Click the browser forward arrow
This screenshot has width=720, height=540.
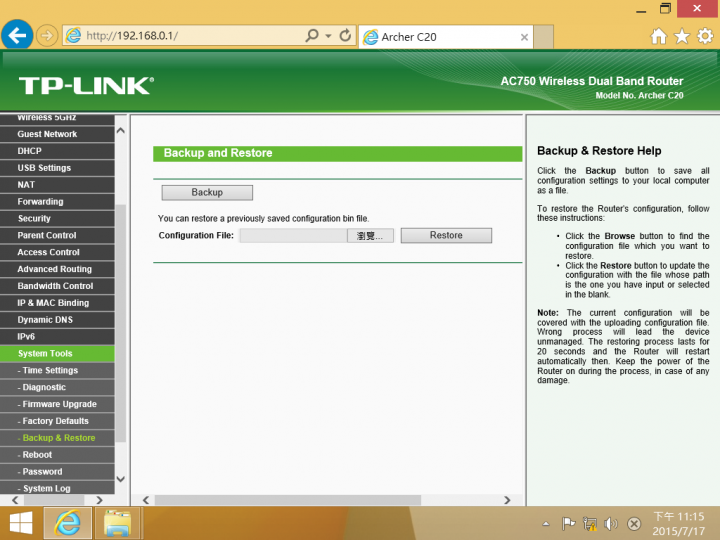click(x=47, y=35)
